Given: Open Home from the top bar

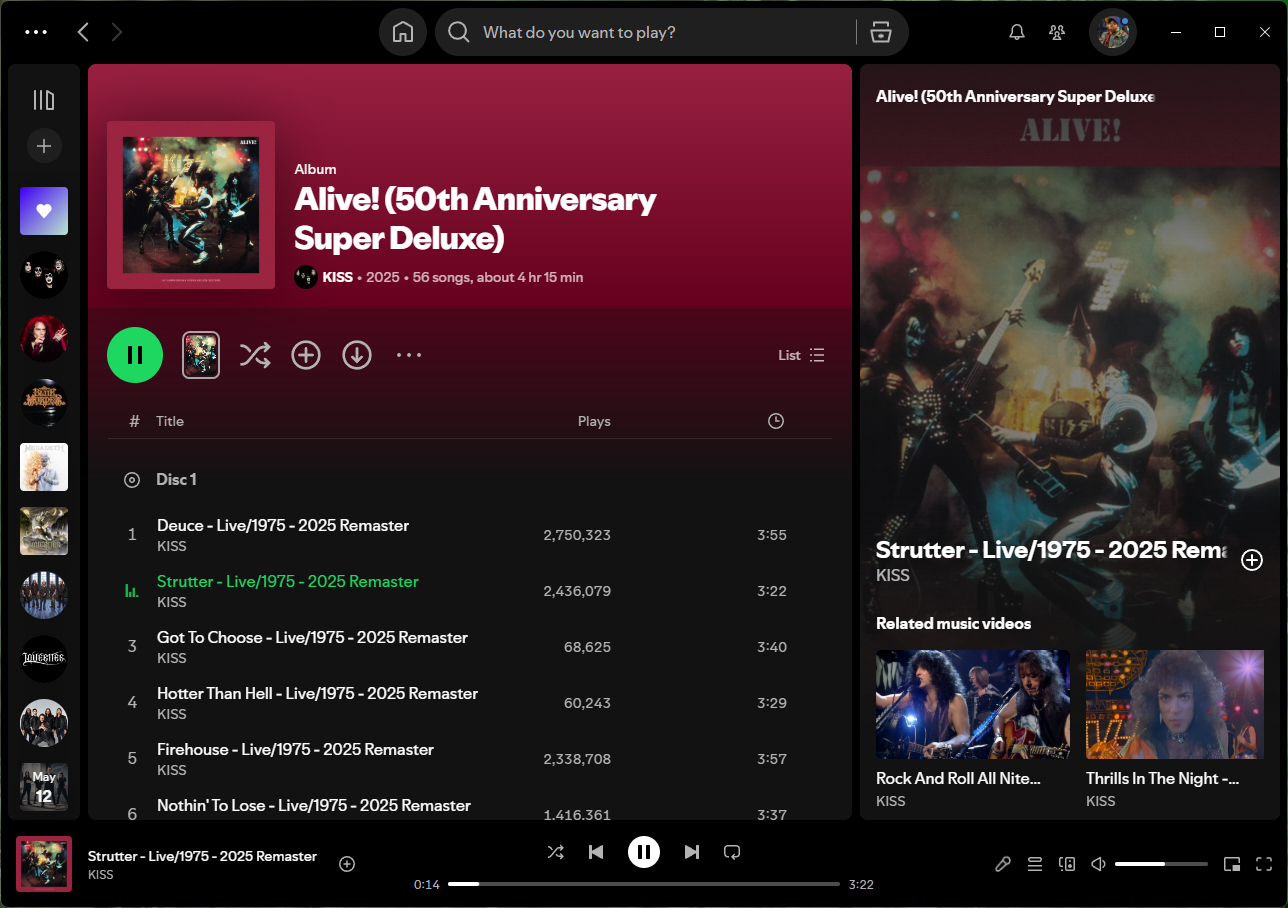Looking at the screenshot, I should (x=403, y=32).
